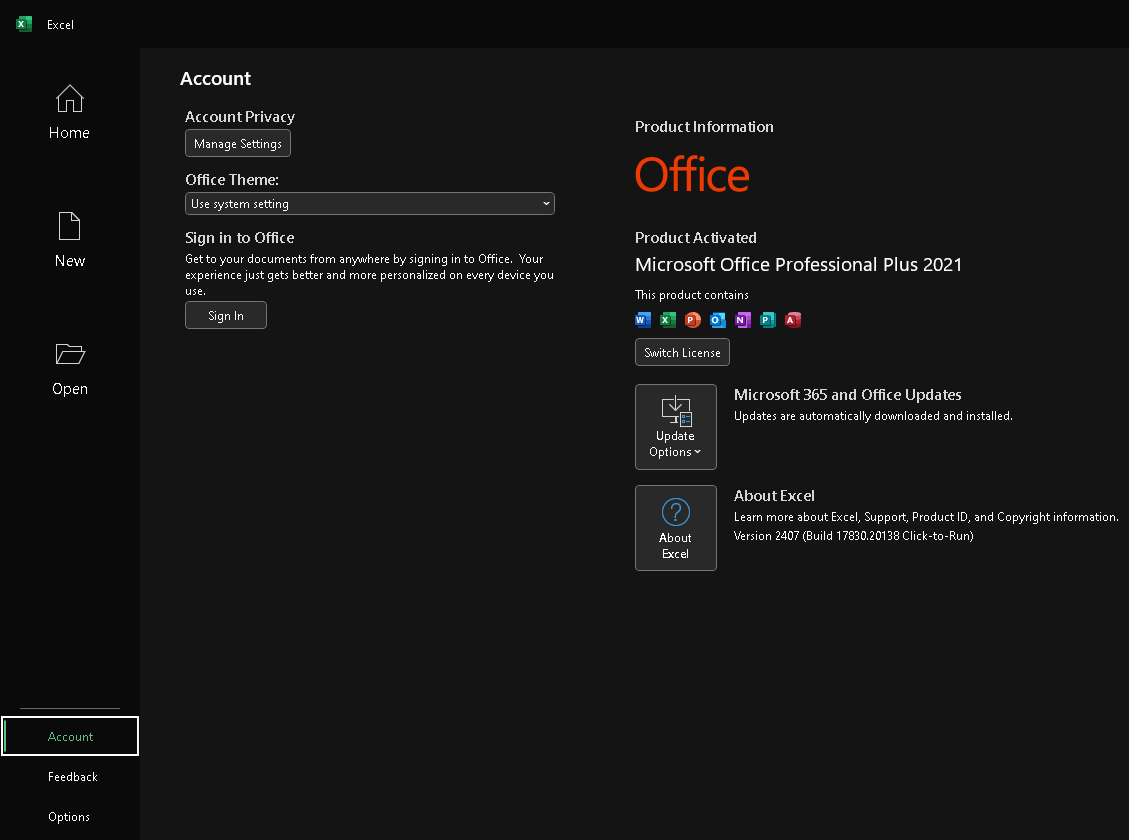Viewport: 1129px width, 840px height.
Task: Click the Word product icon
Action: pyautogui.click(x=642, y=320)
